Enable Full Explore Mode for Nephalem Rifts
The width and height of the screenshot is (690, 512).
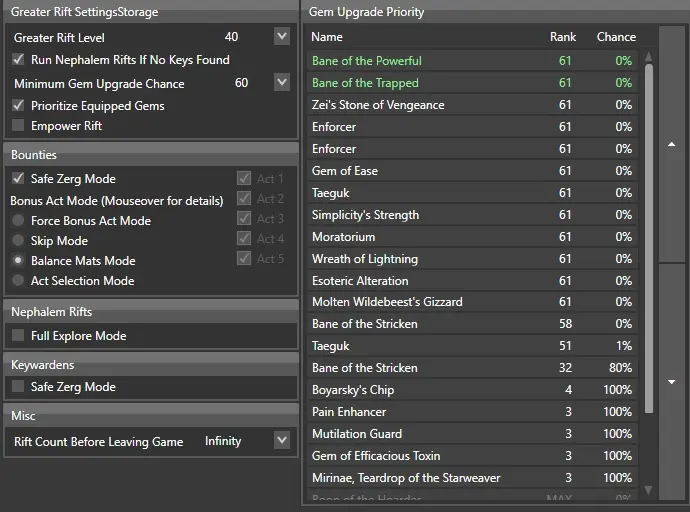(x=19, y=336)
